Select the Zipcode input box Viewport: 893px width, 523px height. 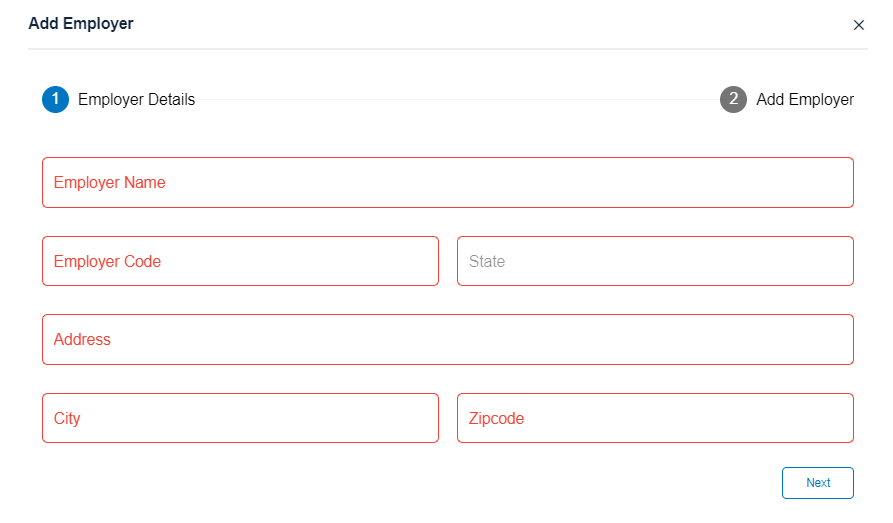coord(655,419)
